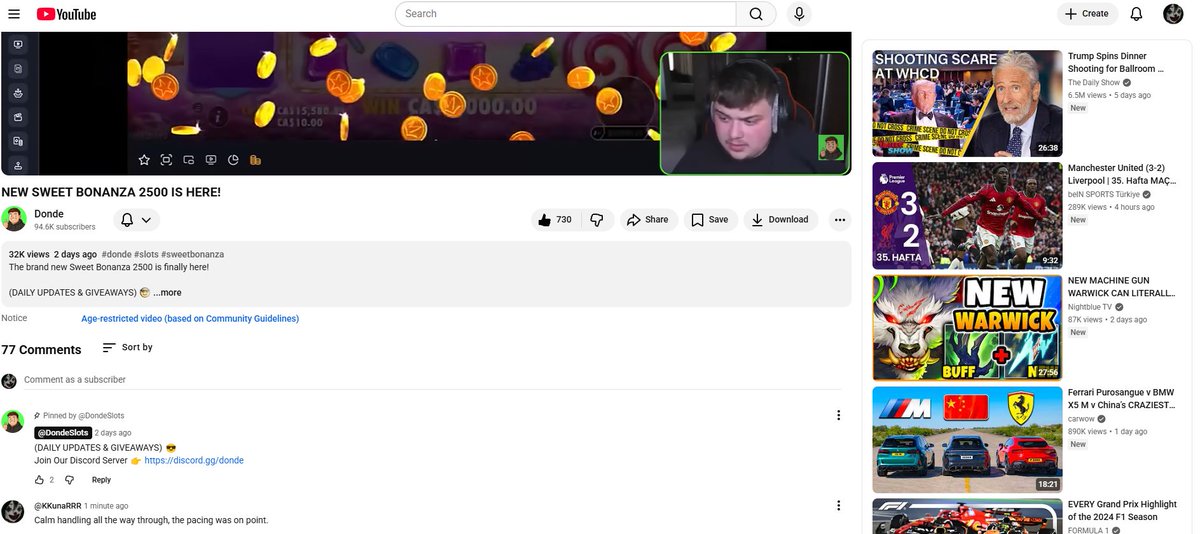Share the video
Viewport: 1200px width, 534px height.
[x=648, y=220]
